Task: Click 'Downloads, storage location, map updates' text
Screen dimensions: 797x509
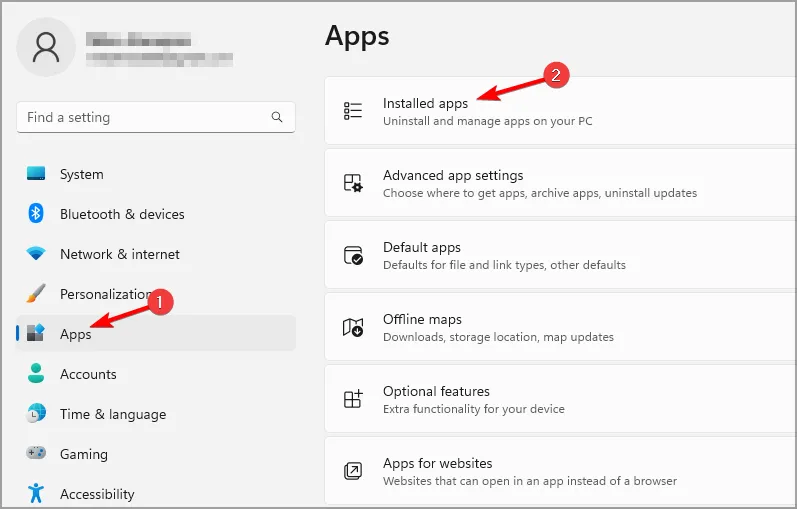Action: [x=498, y=337]
